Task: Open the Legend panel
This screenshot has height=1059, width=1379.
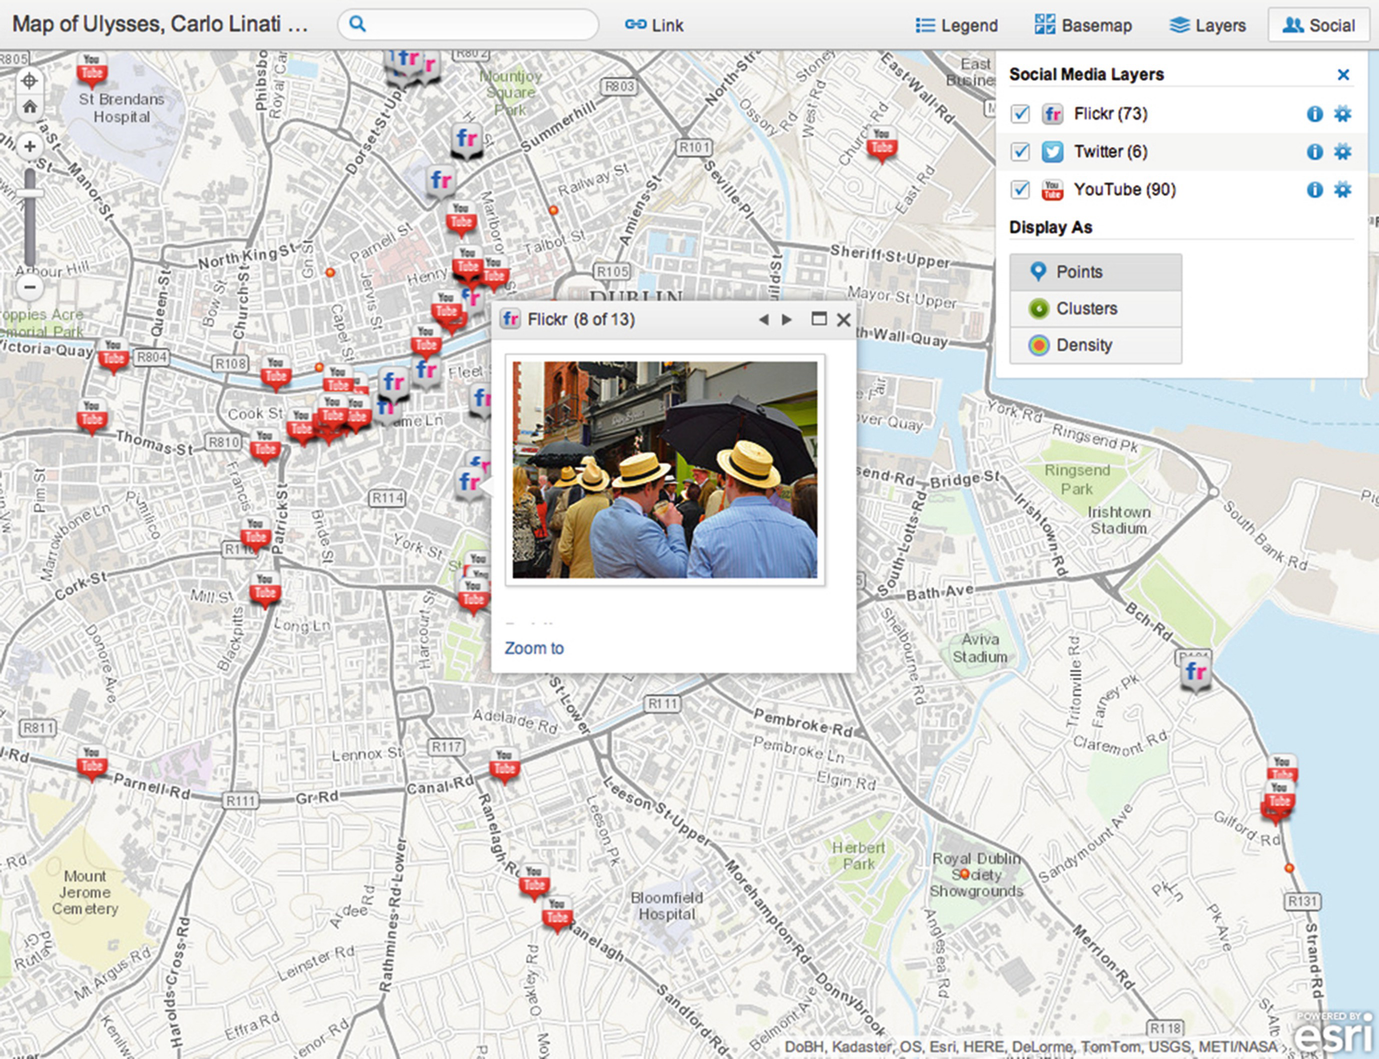Action: 956,25
